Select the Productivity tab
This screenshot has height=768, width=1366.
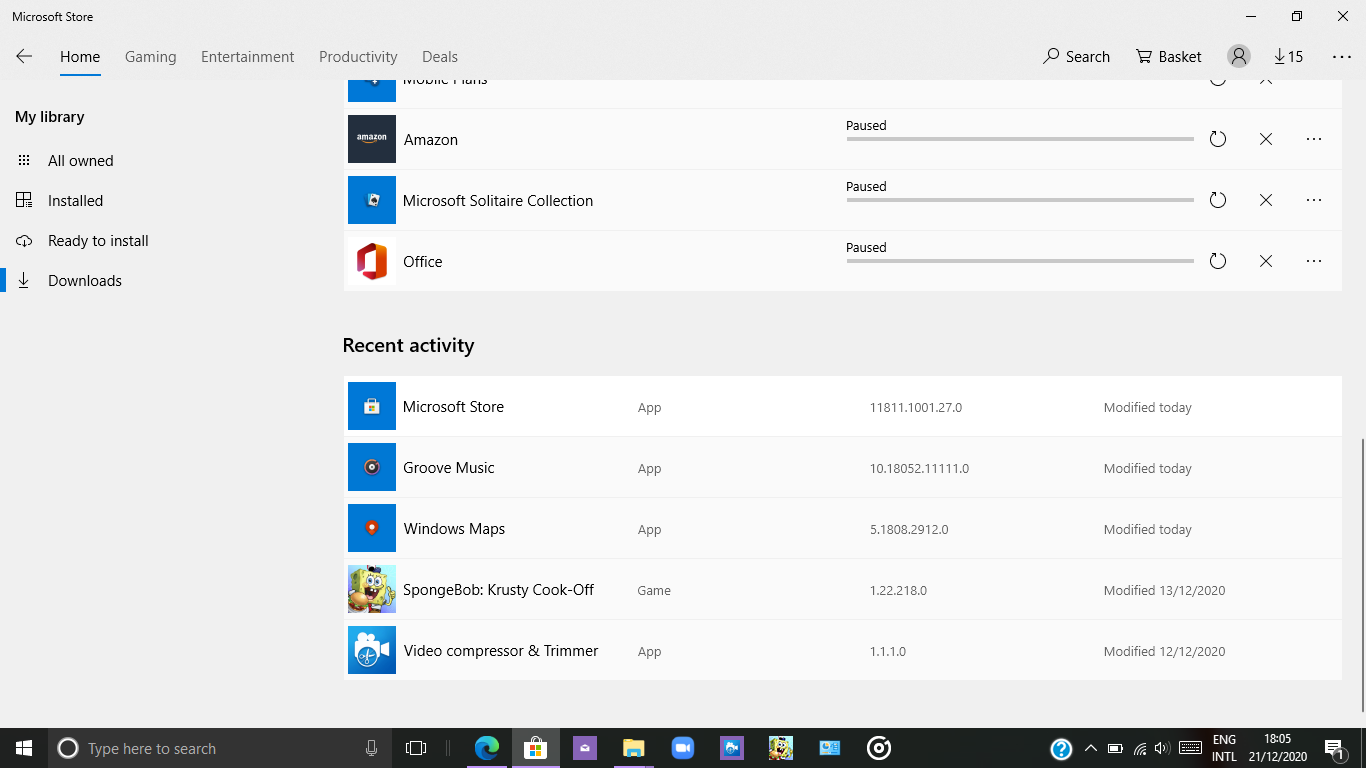pos(358,57)
